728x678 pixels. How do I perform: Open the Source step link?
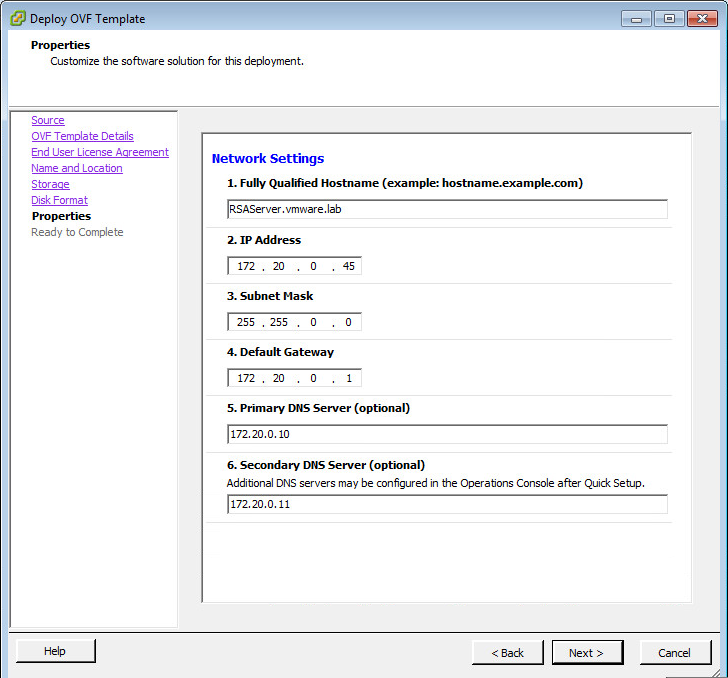coord(48,120)
